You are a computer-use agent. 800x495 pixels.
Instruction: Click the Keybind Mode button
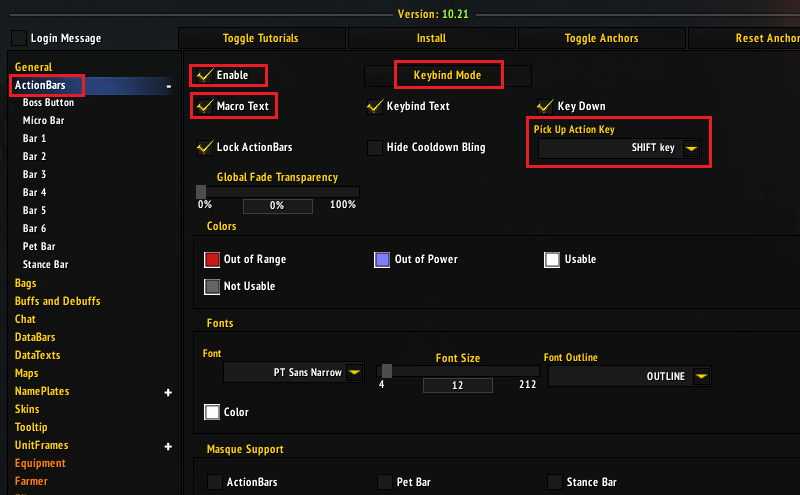(x=448, y=75)
